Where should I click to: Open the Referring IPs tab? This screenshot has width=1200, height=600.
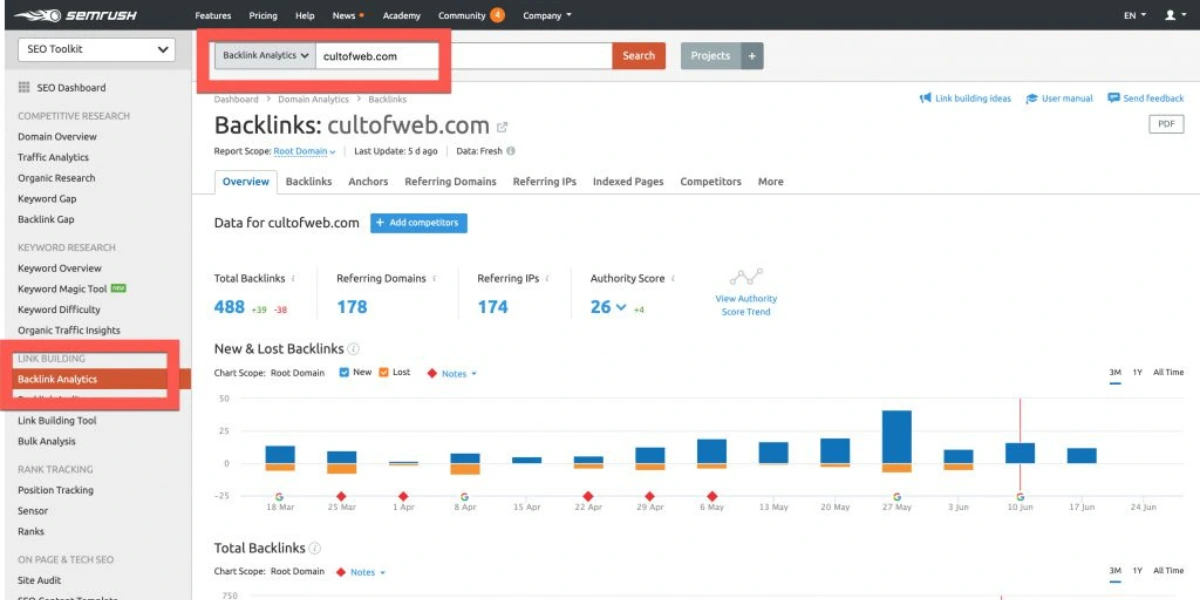click(544, 182)
